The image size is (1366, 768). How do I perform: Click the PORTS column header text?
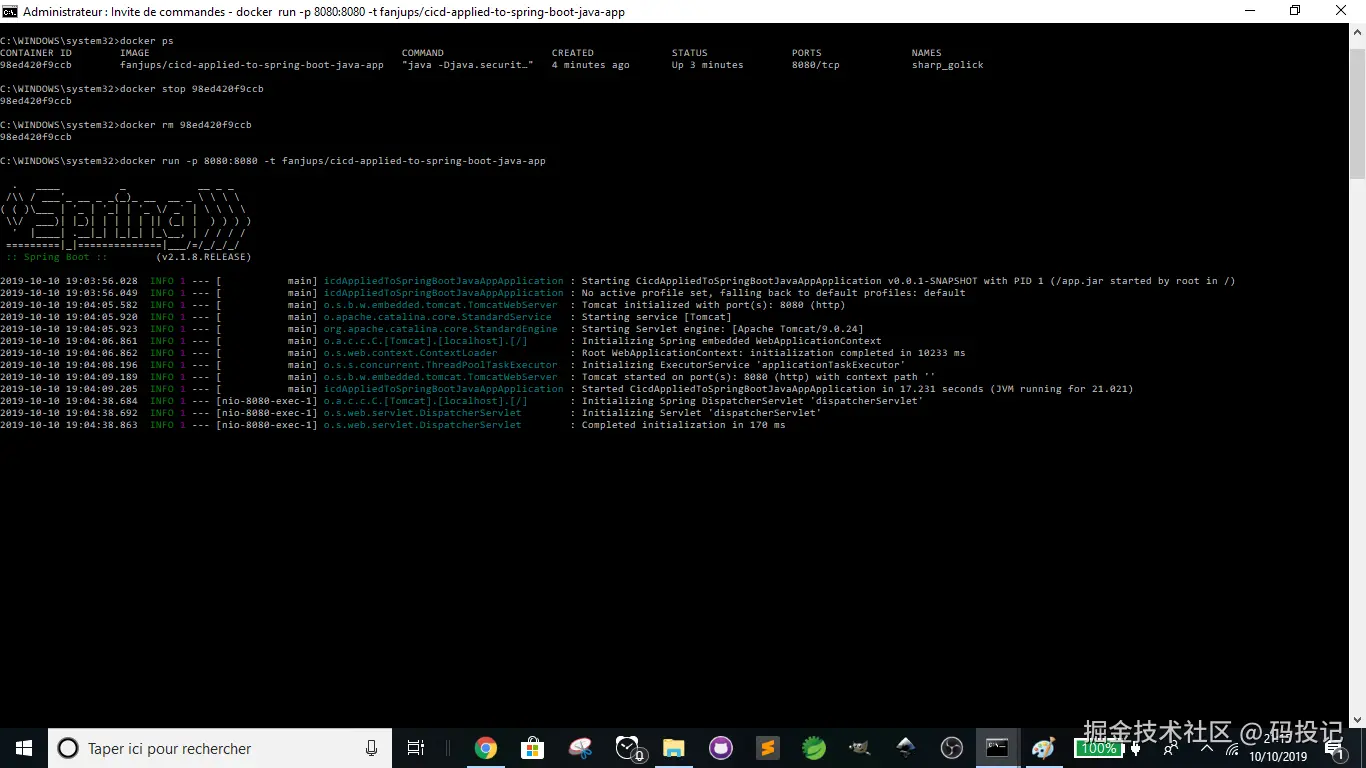pyautogui.click(x=807, y=53)
